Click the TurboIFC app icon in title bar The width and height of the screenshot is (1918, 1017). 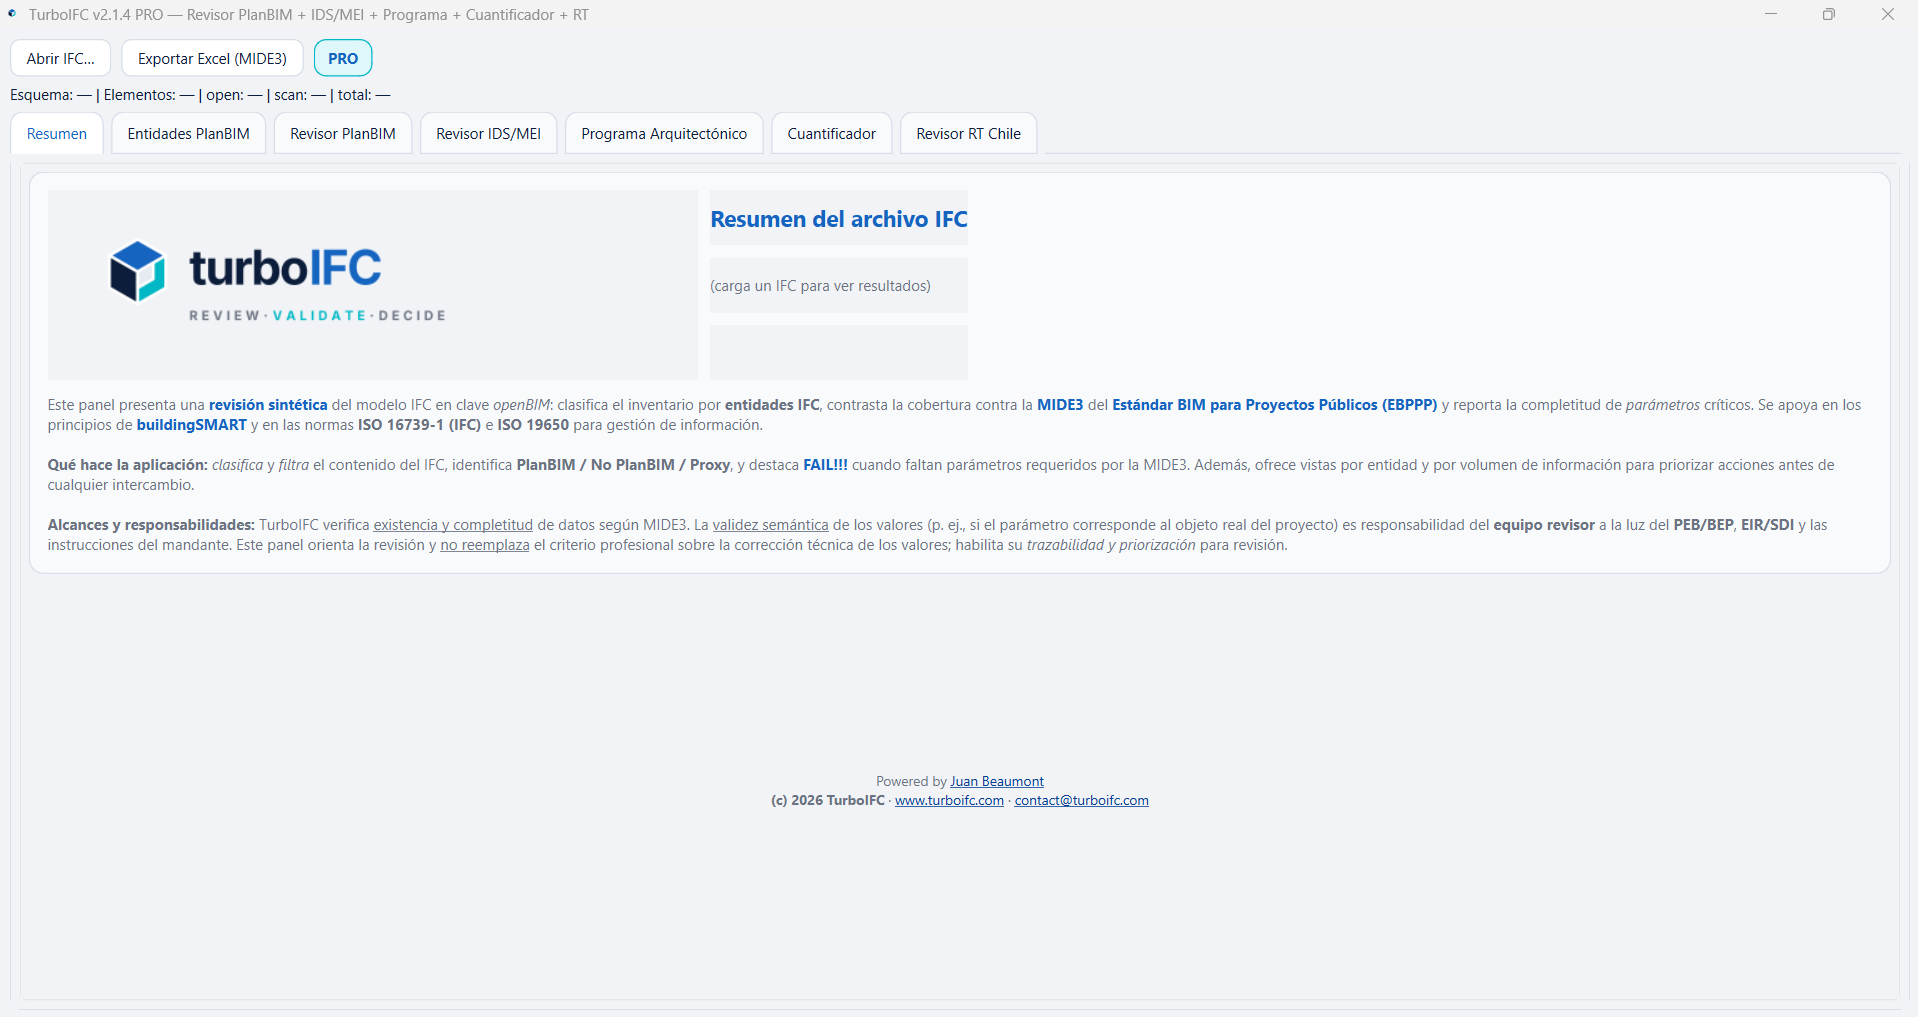[x=13, y=14]
